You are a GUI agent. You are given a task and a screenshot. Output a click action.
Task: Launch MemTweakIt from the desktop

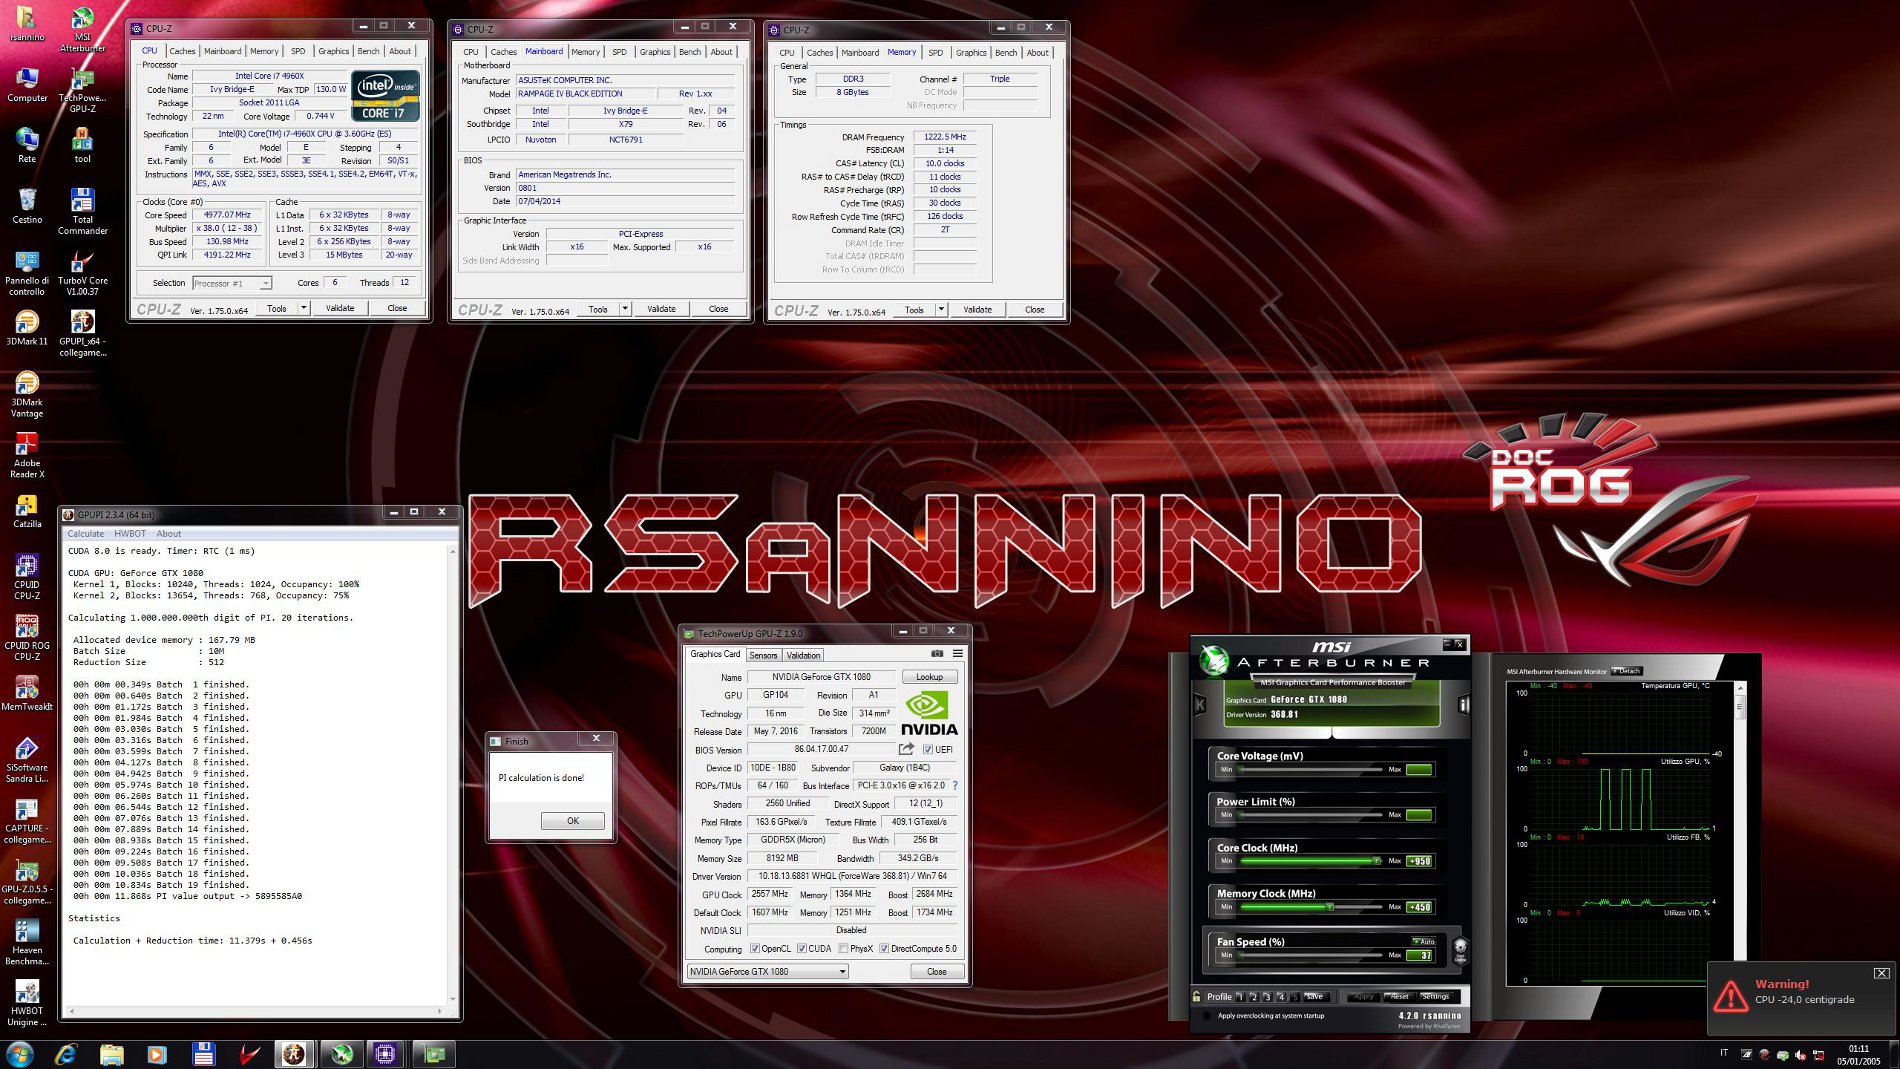point(27,692)
